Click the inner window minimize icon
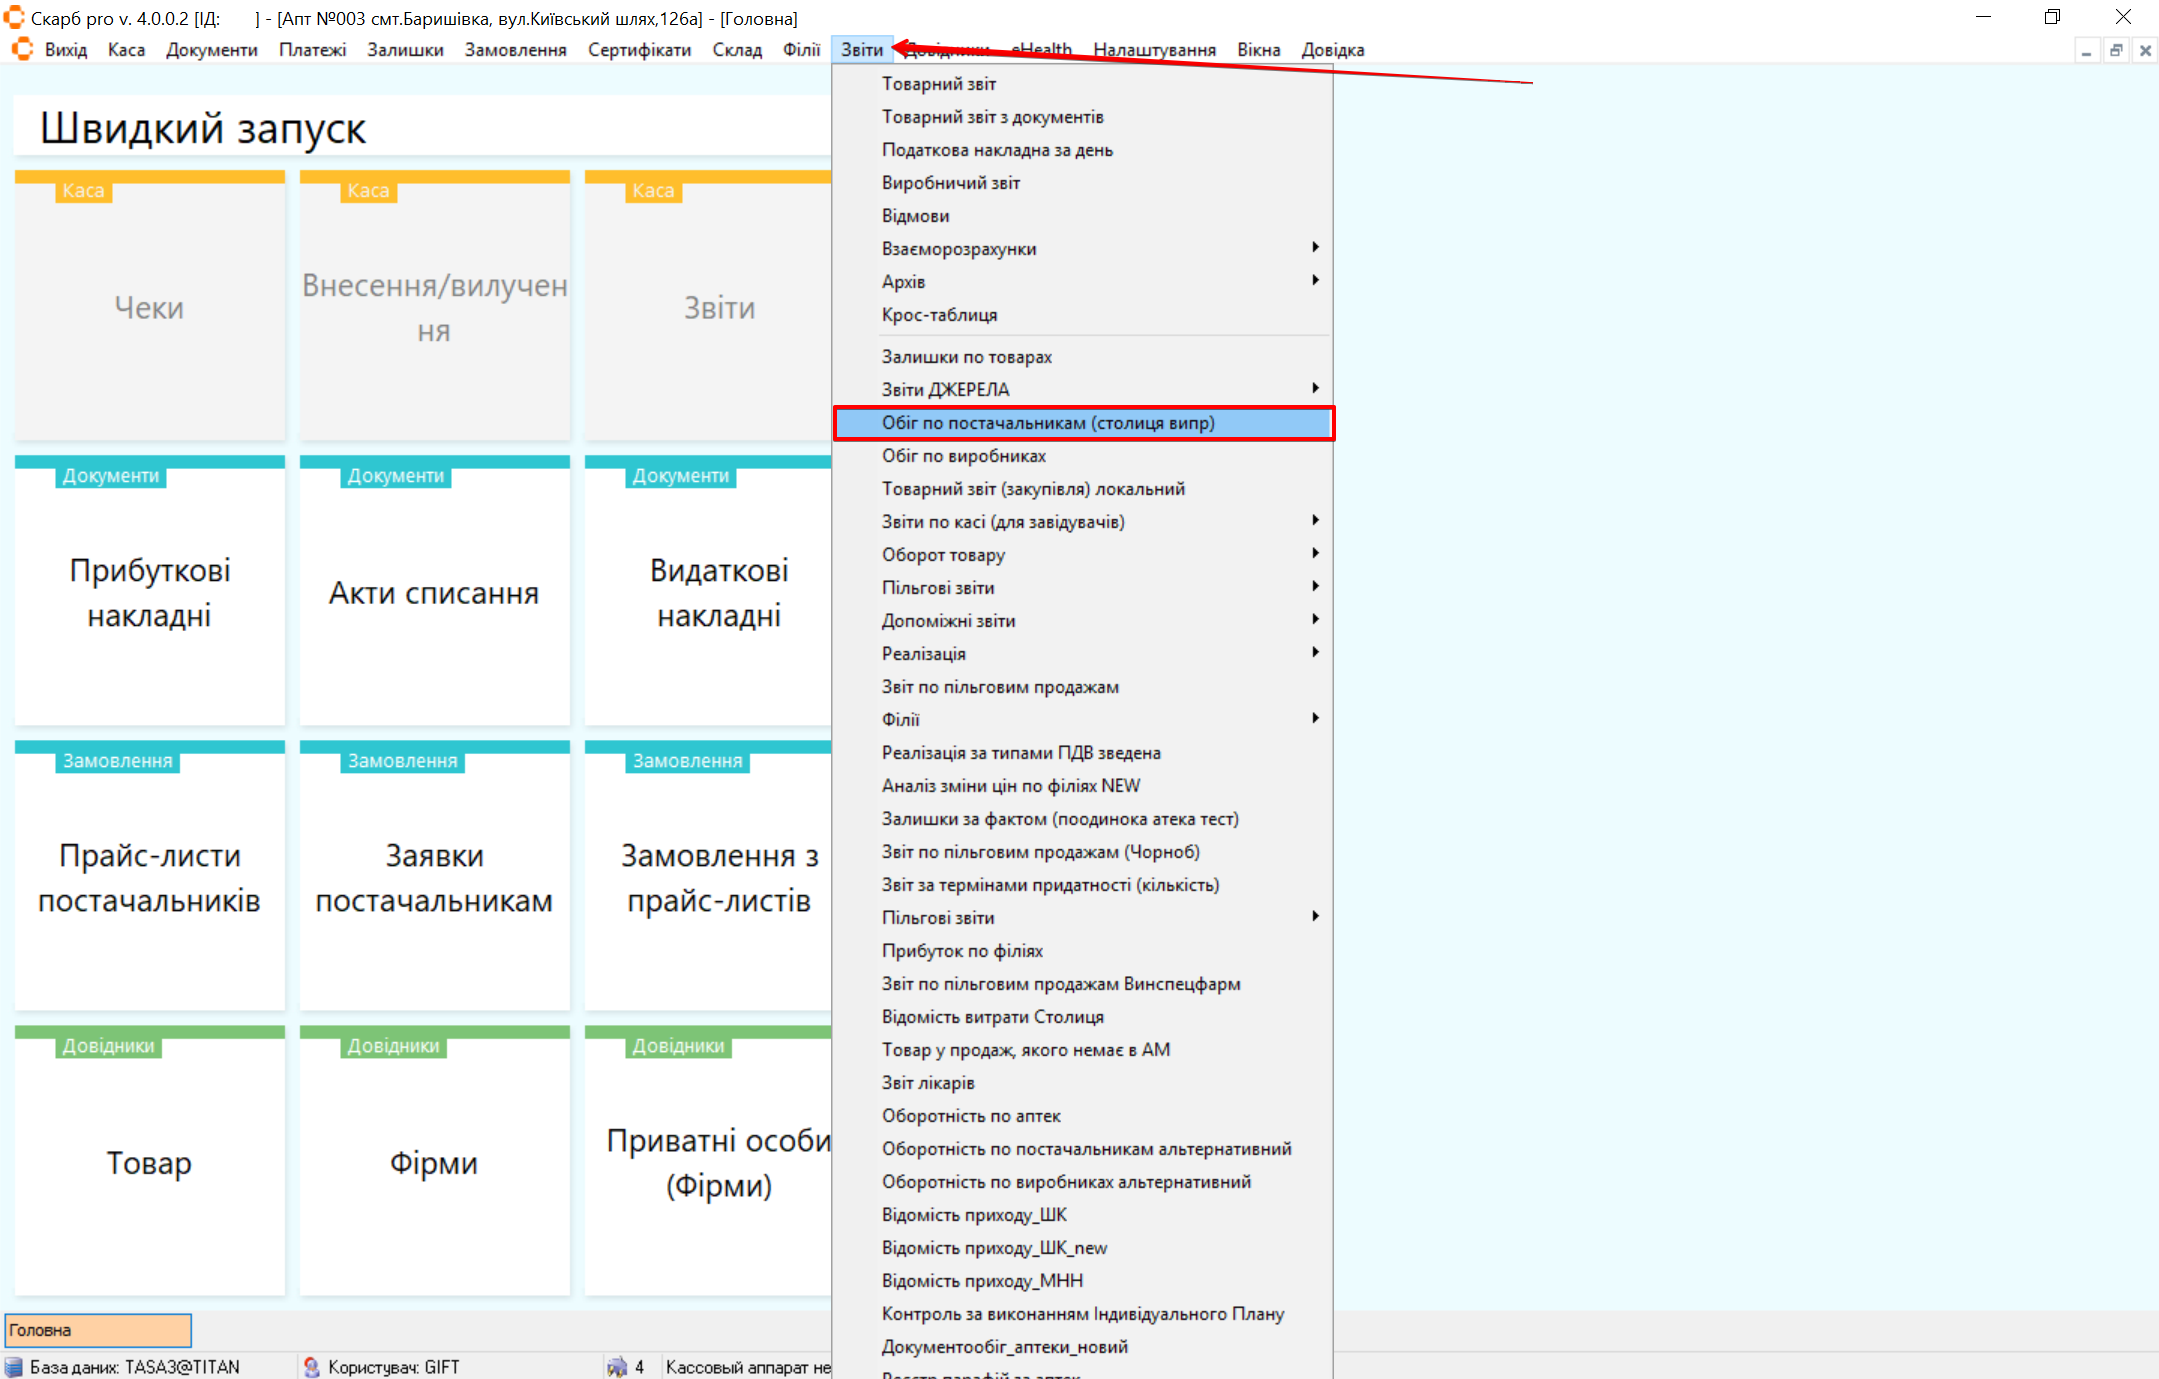The height and width of the screenshot is (1379, 2159). 2086,50
